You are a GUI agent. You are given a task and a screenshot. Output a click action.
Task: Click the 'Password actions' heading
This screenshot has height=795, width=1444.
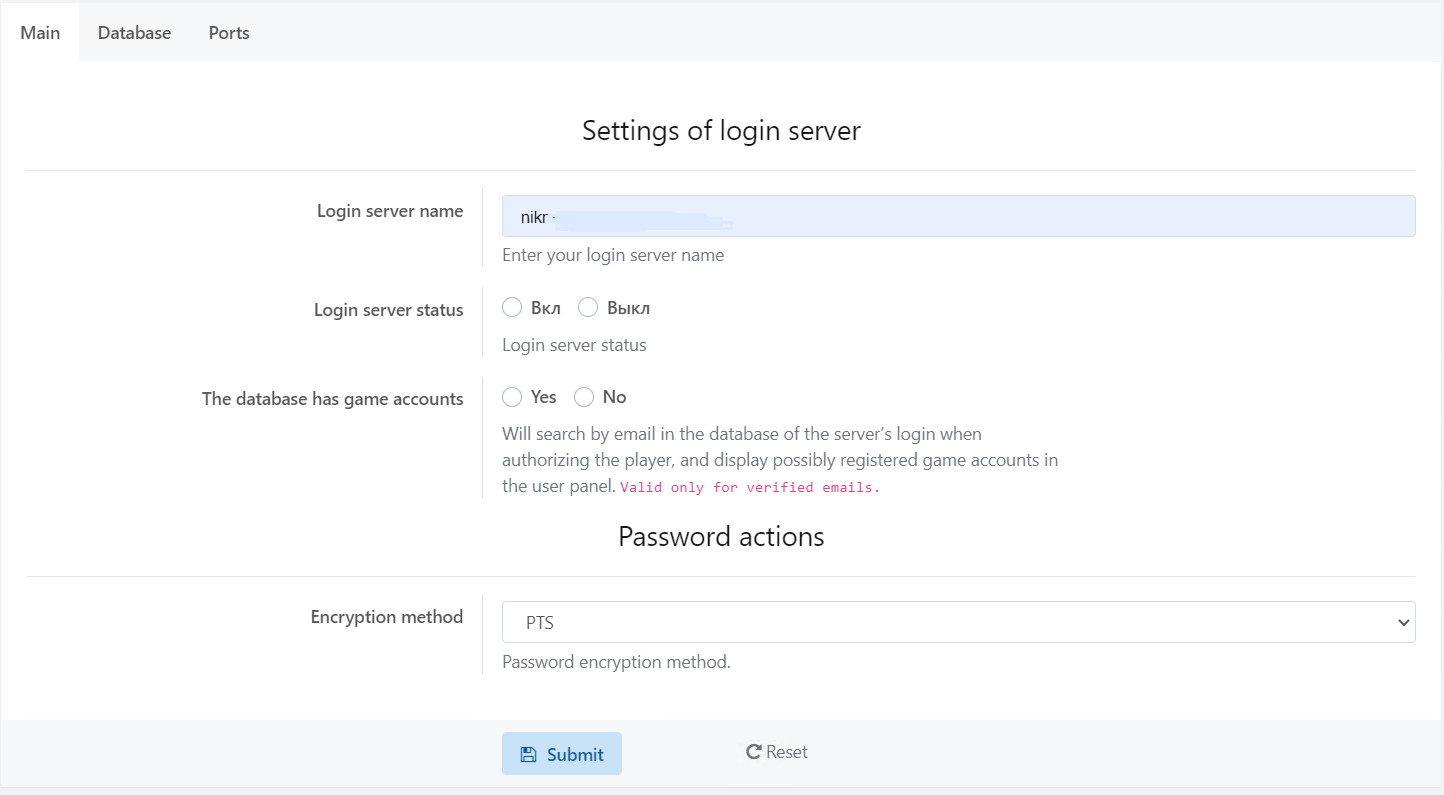tap(721, 537)
